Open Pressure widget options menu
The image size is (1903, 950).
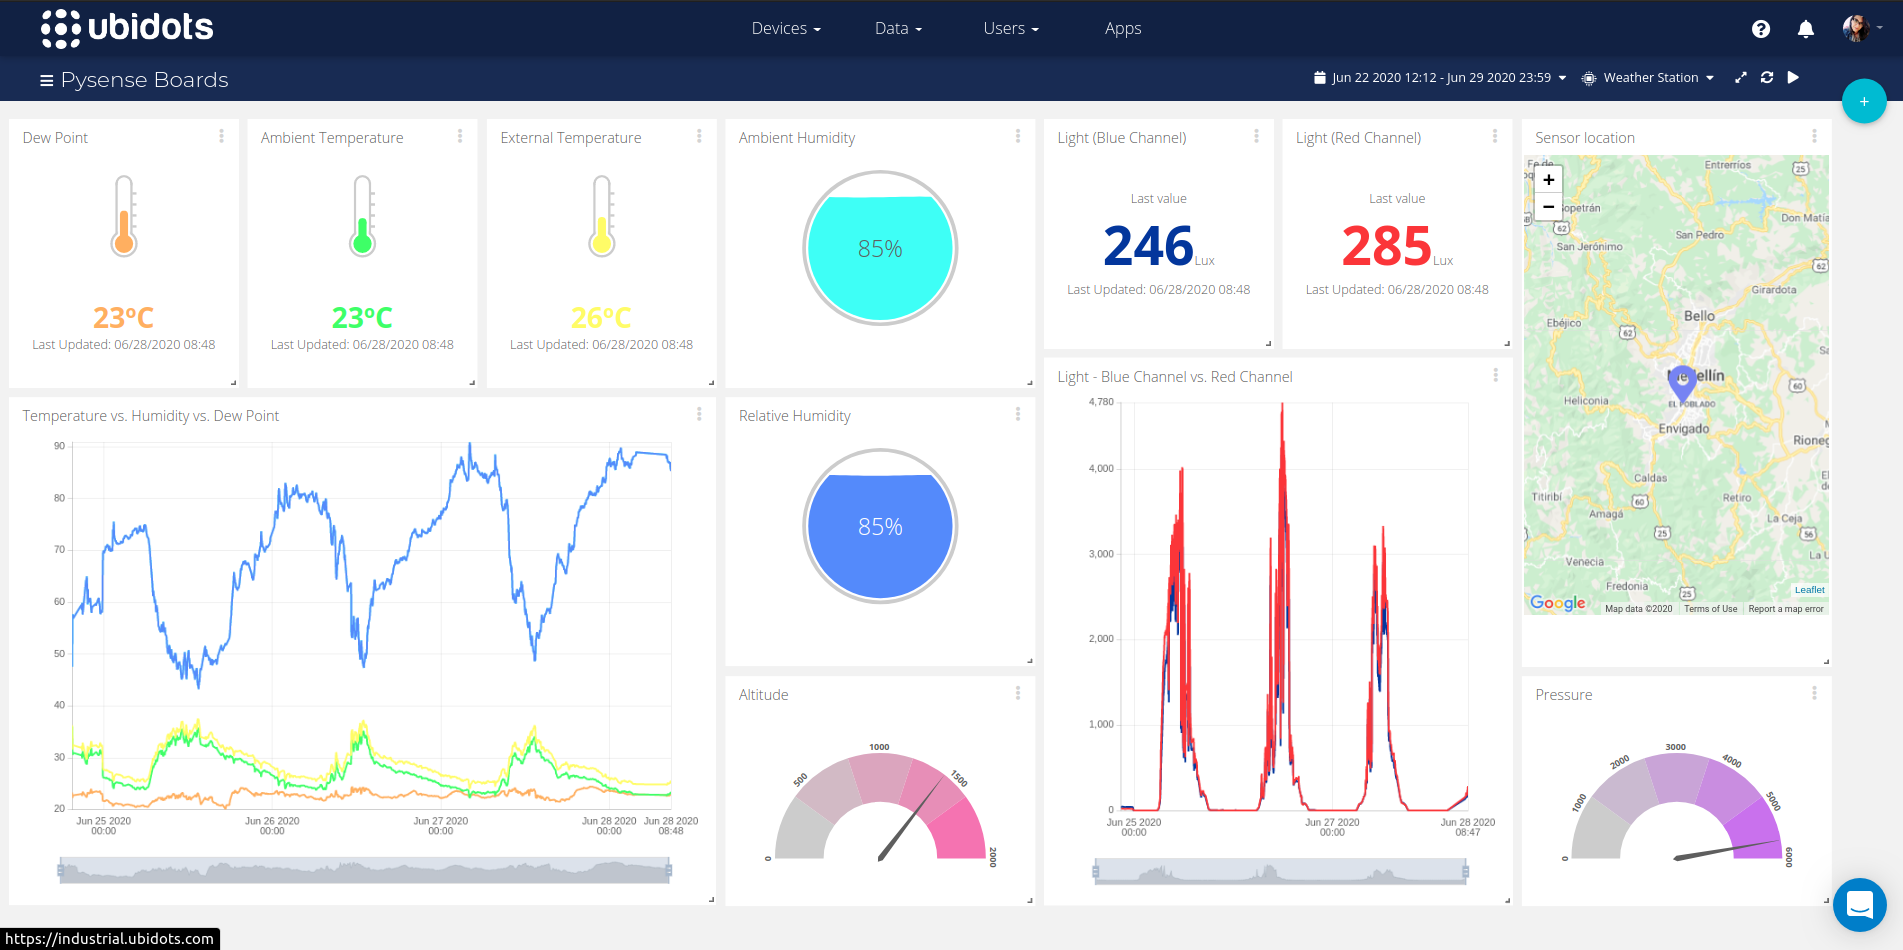[1814, 693]
